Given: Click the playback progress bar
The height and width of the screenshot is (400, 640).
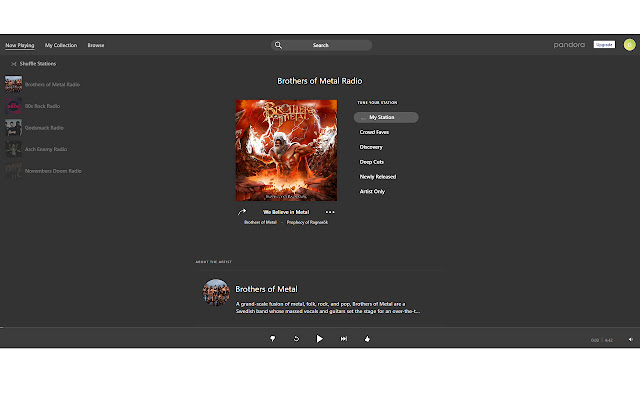Looking at the screenshot, I should pos(320,327).
